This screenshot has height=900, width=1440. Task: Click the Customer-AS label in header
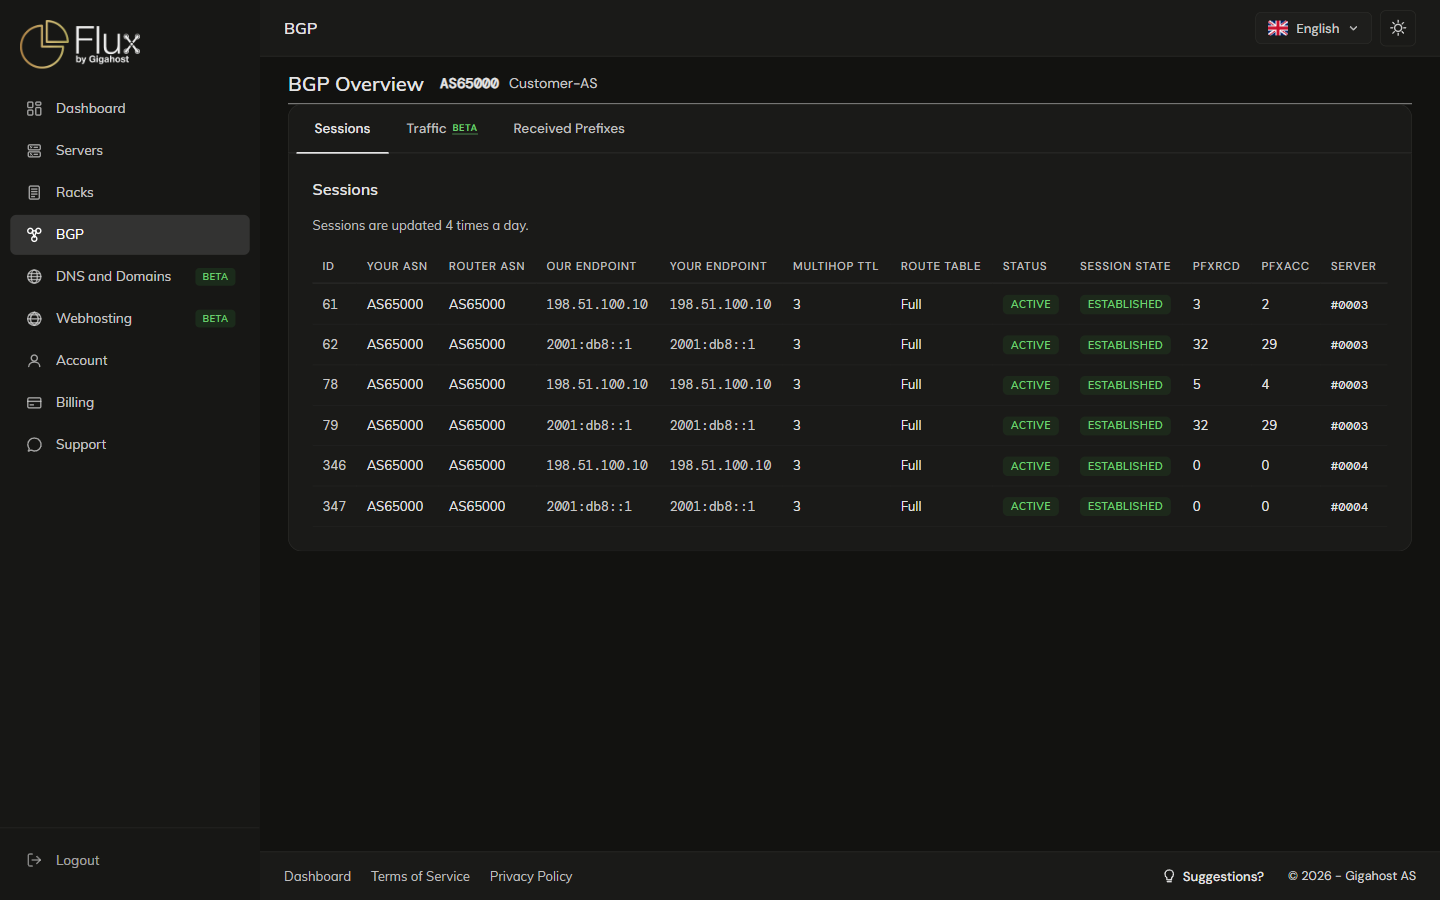click(x=553, y=83)
